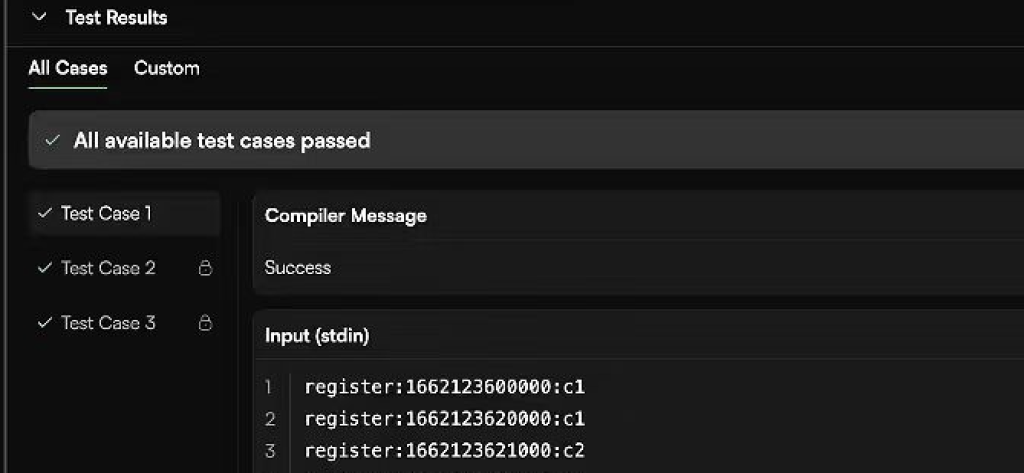Click the Compiler Message header
The width and height of the screenshot is (1024, 473).
click(x=345, y=216)
